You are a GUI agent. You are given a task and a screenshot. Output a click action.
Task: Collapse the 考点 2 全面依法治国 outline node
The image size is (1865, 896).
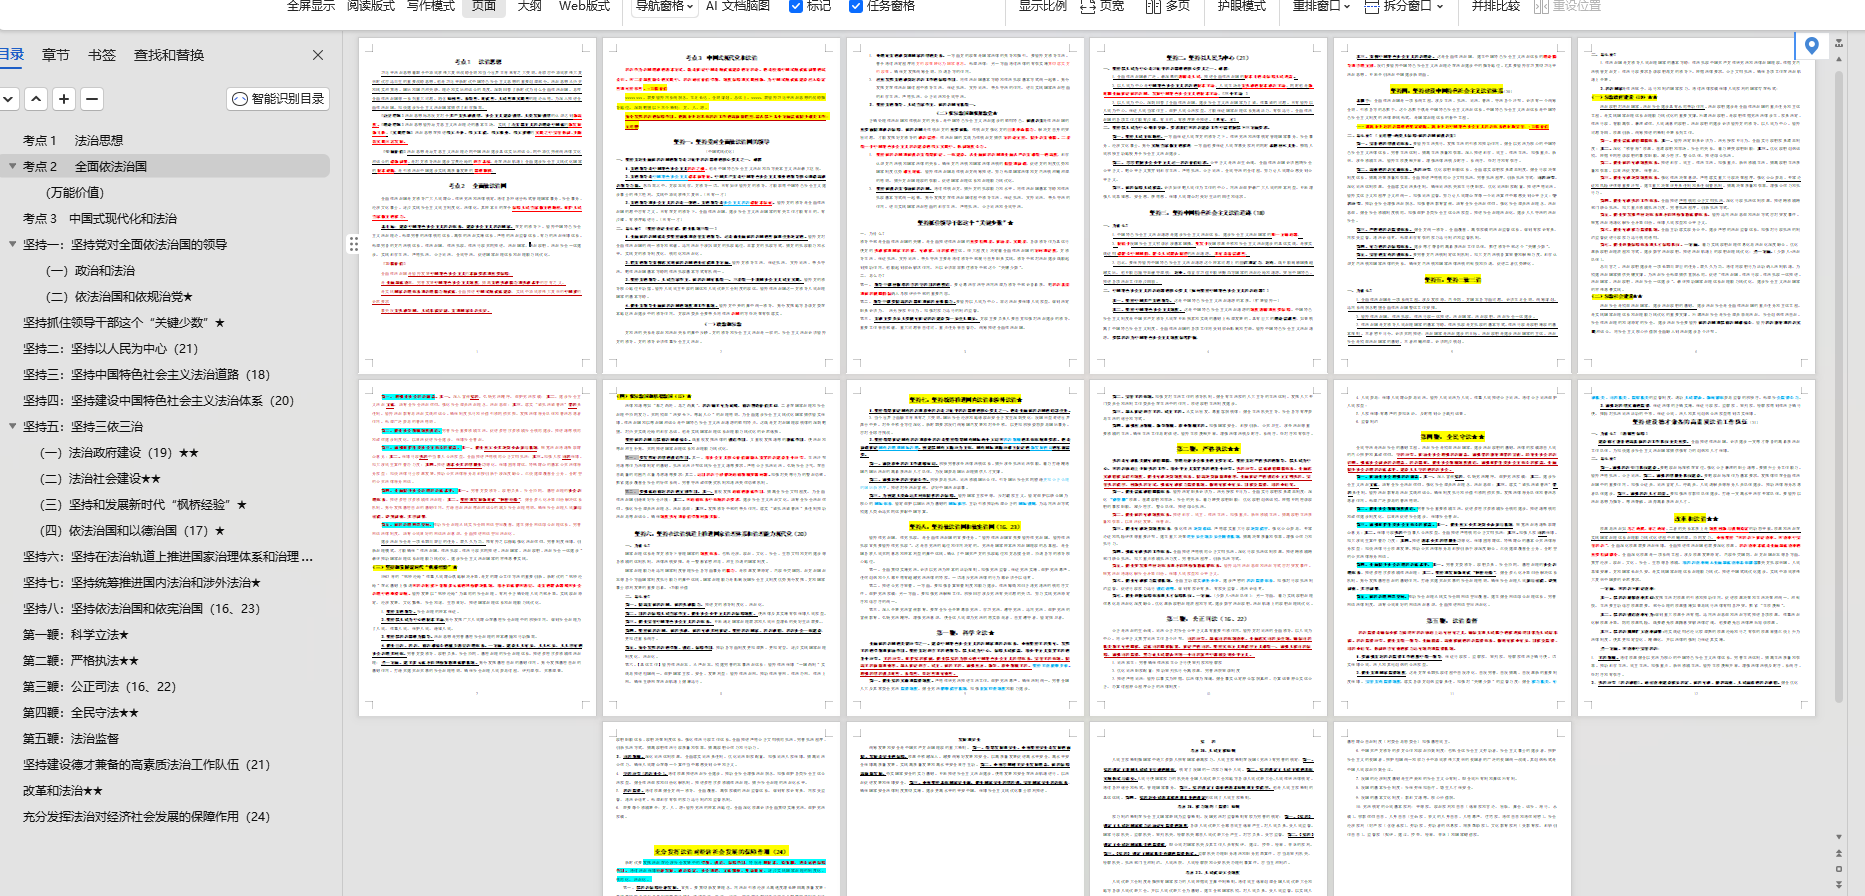13,167
